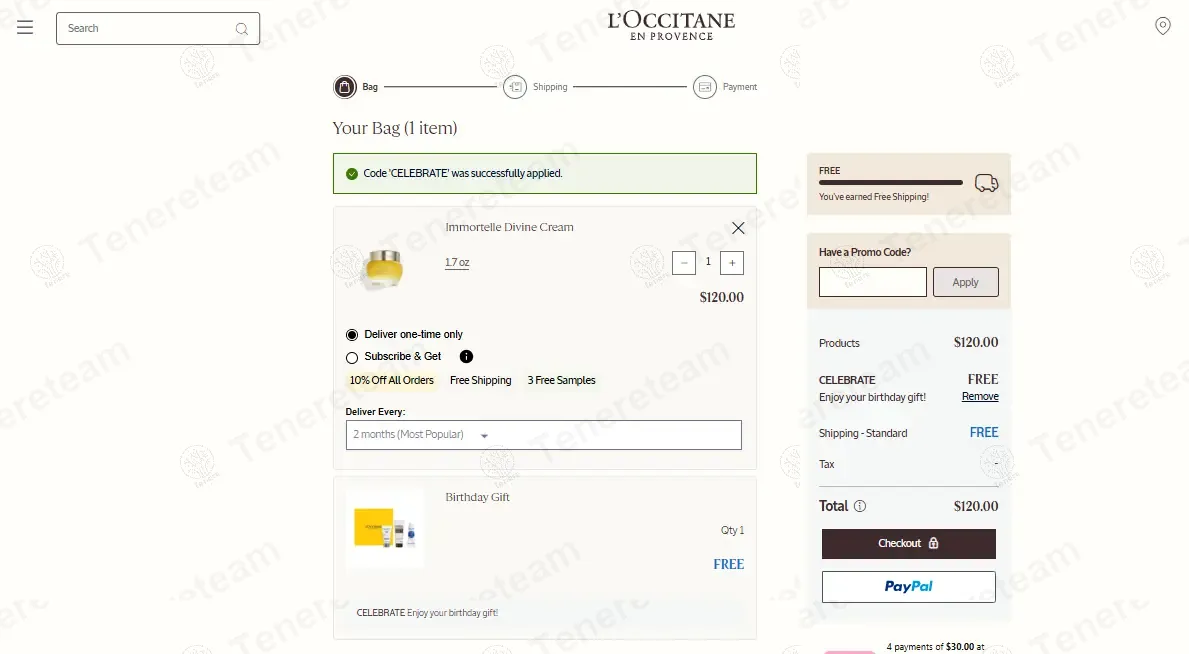Select Deliver one-time only option
The width and height of the screenshot is (1189, 654).
[352, 335]
